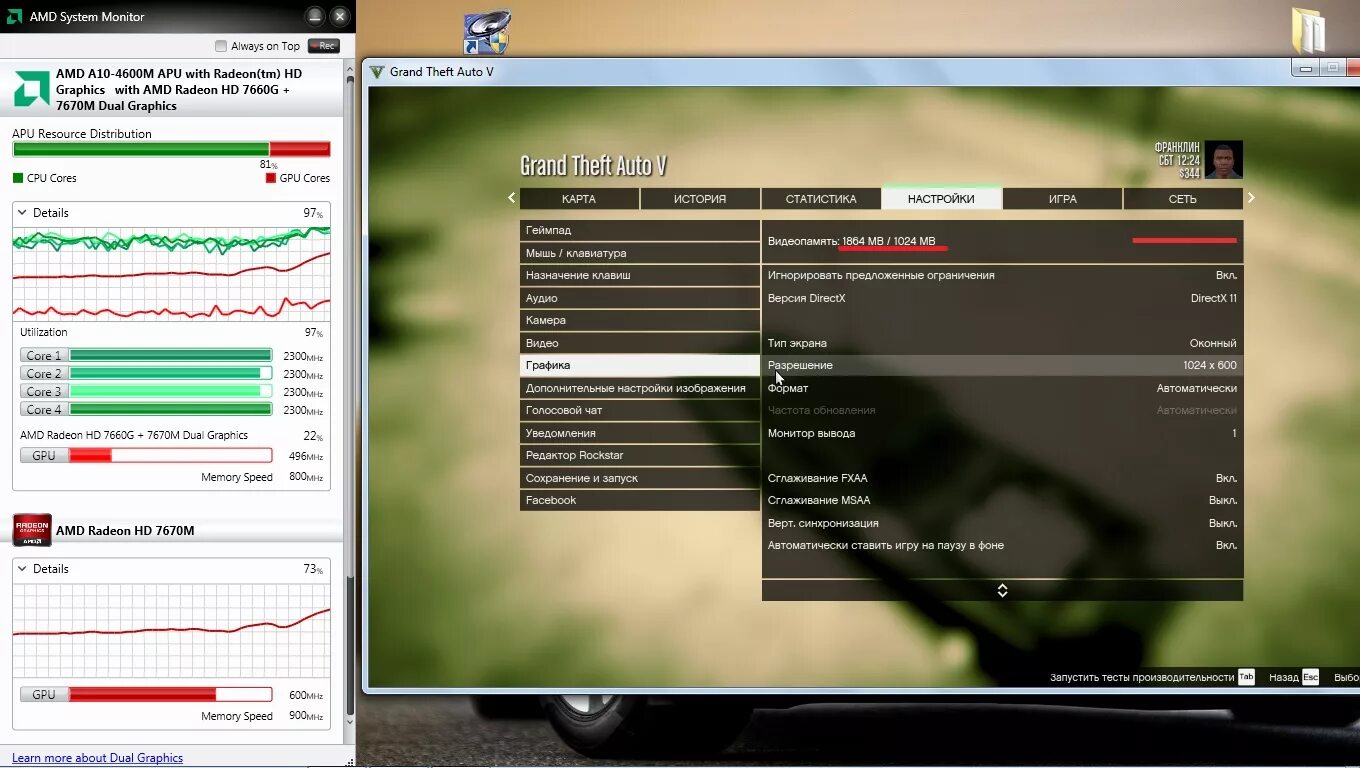Screen dimensions: 1360x768
Task: Change the Тип экрана setting
Action: pyautogui.click(x=1002, y=343)
